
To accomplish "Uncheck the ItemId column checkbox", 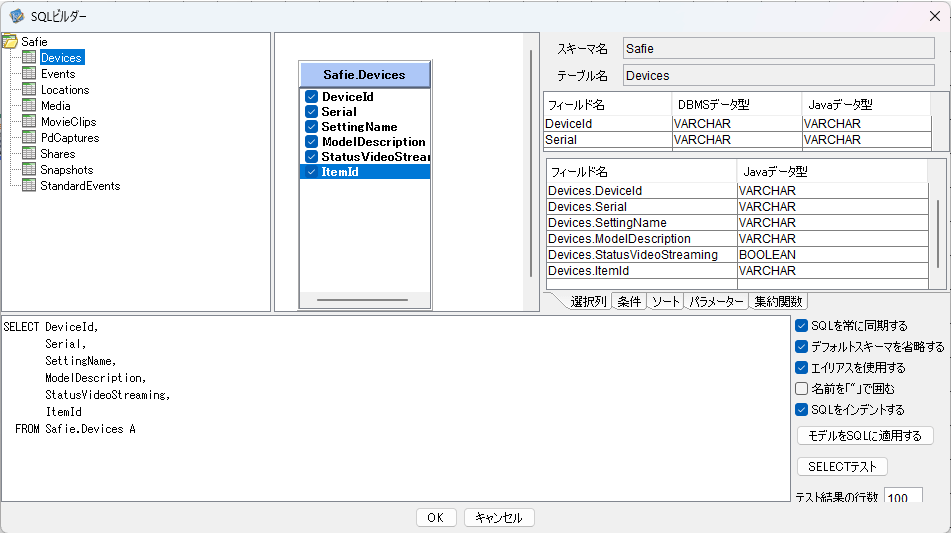I will tap(312, 172).
